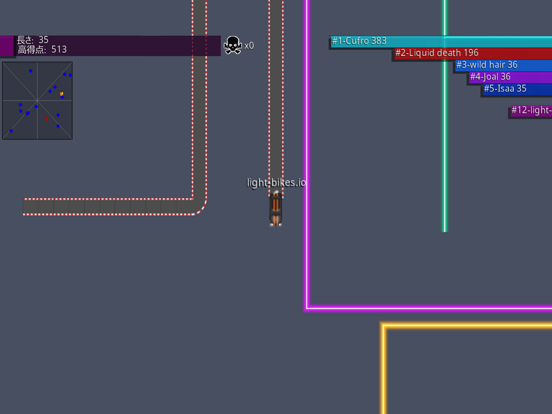Image resolution: width=552 pixels, height=414 pixels.
Task: Select the #3-wild hair 36 leaderboard entry
Action: (503, 65)
